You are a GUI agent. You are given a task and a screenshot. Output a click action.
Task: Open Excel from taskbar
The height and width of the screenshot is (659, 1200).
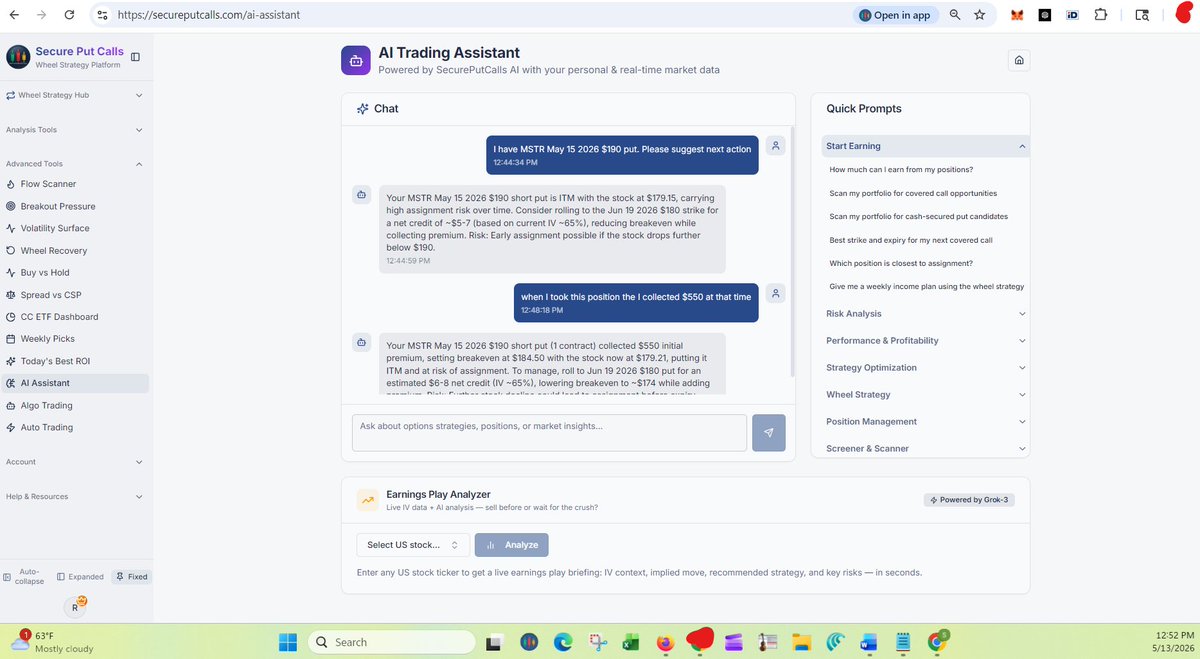[x=631, y=642]
